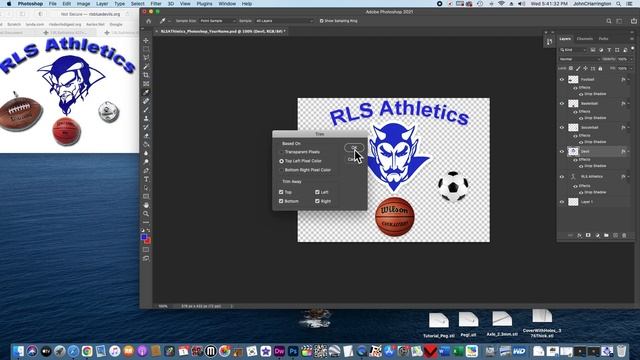Click the Delete layer trash icon
This screenshot has width=640, height=360.
click(x=624, y=236)
